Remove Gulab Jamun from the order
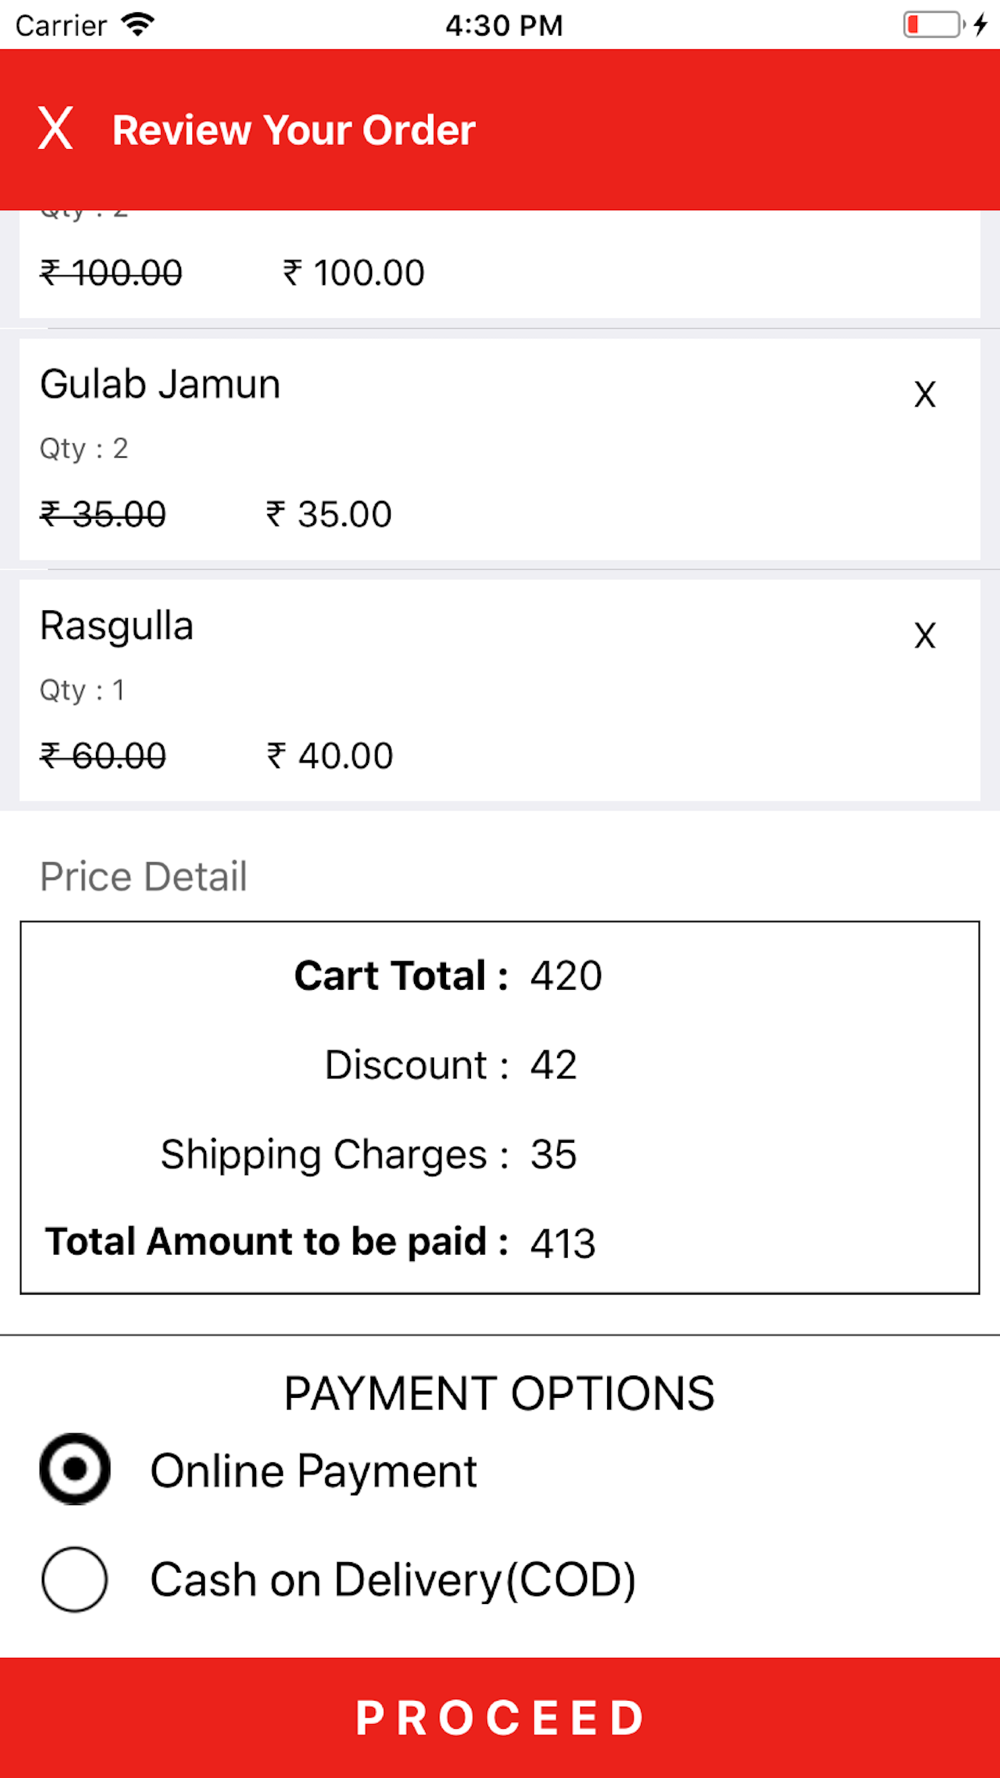This screenshot has height=1778, width=1000. click(925, 394)
